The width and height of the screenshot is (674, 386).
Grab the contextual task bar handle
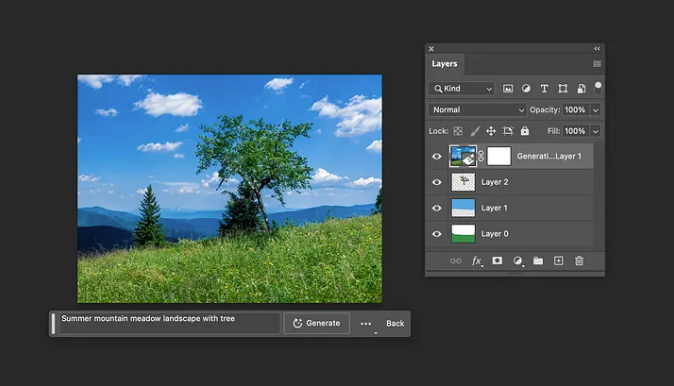53,323
